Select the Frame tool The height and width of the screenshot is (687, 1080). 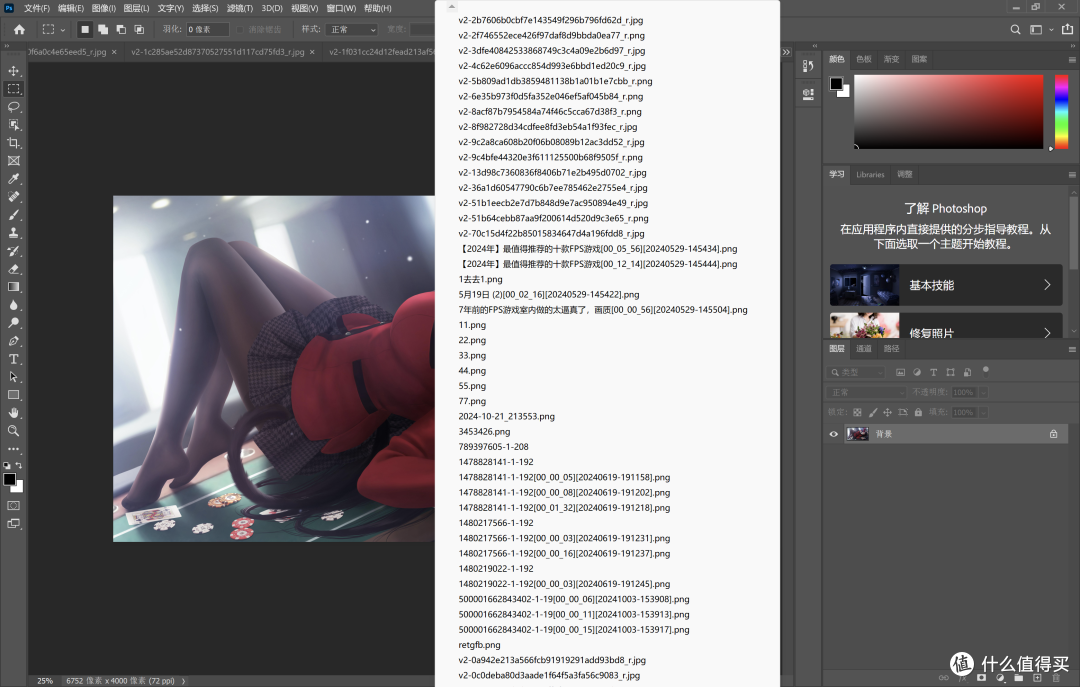14,161
